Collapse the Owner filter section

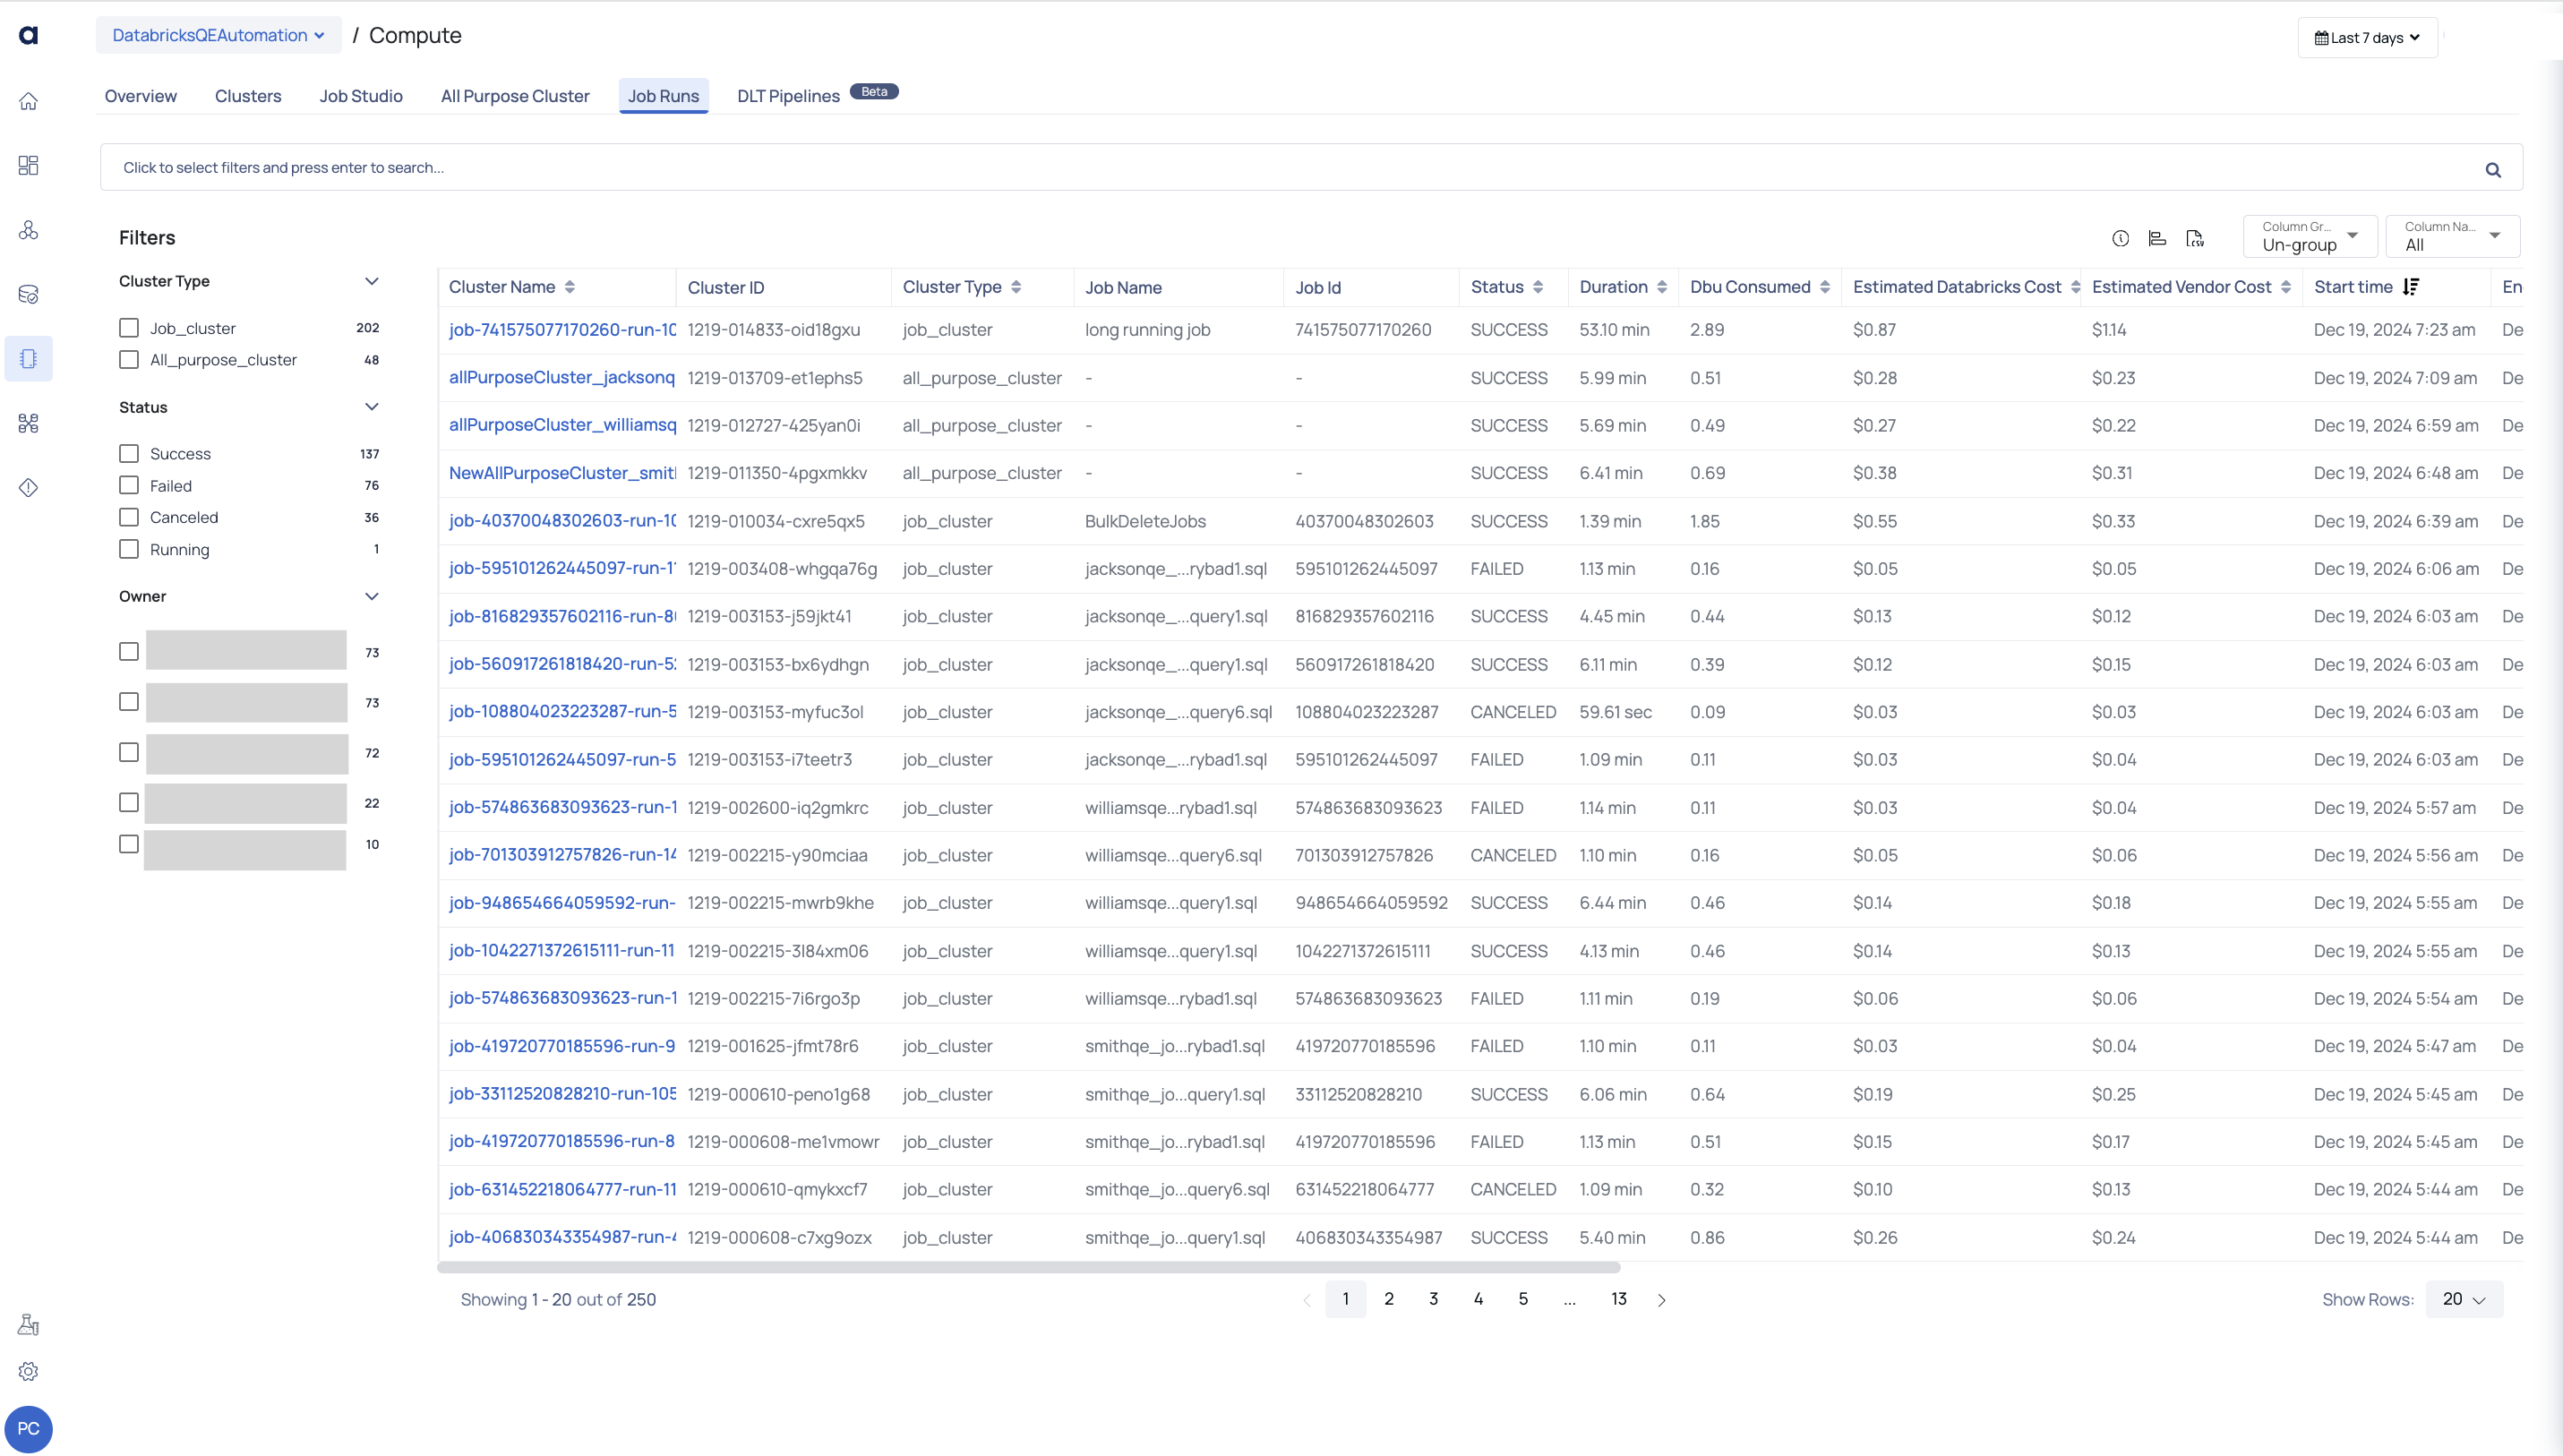pos(372,596)
